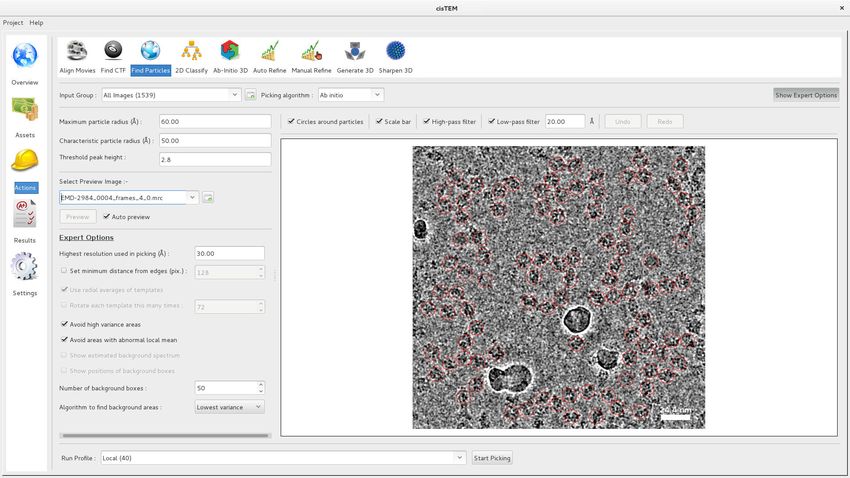Open the Generate 3D action
This screenshot has width=850, height=478.
(x=355, y=57)
